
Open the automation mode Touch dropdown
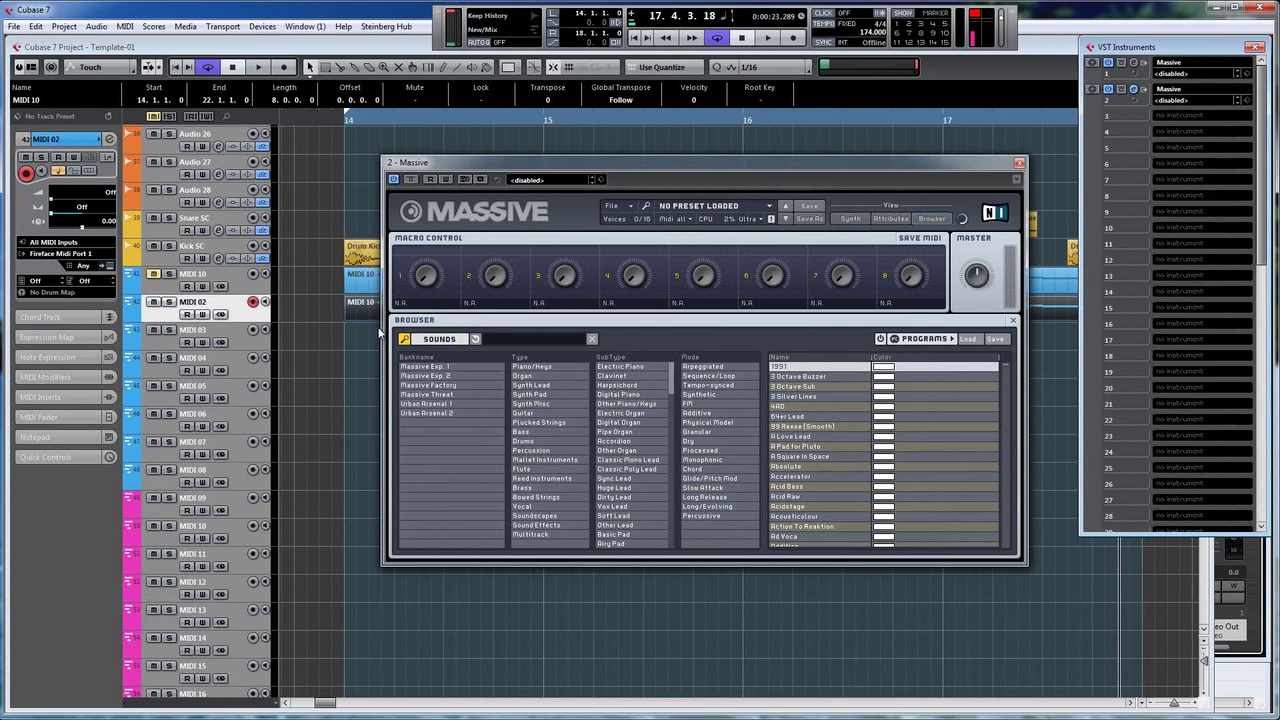(x=100, y=67)
